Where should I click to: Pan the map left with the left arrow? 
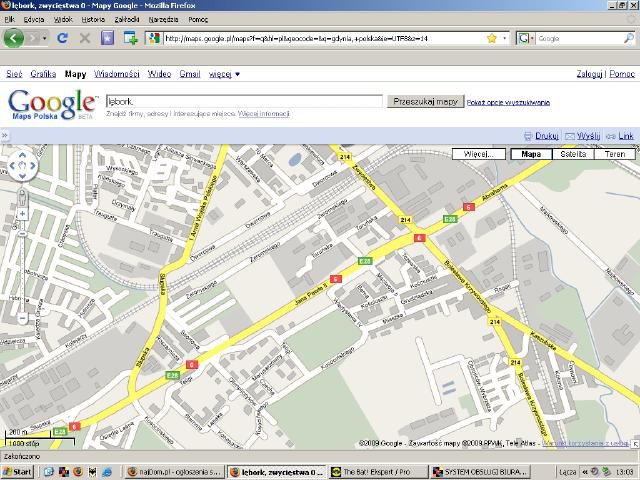tap(12, 165)
